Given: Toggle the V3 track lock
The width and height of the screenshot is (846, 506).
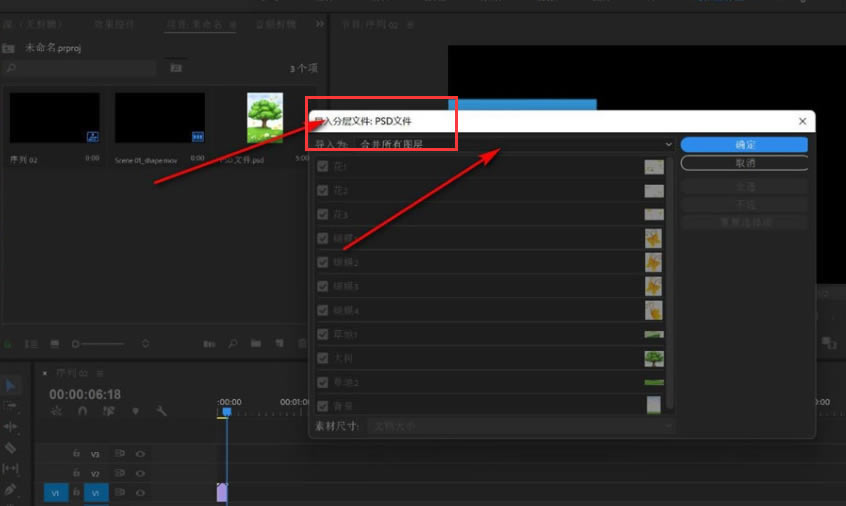Looking at the screenshot, I should pos(77,454).
